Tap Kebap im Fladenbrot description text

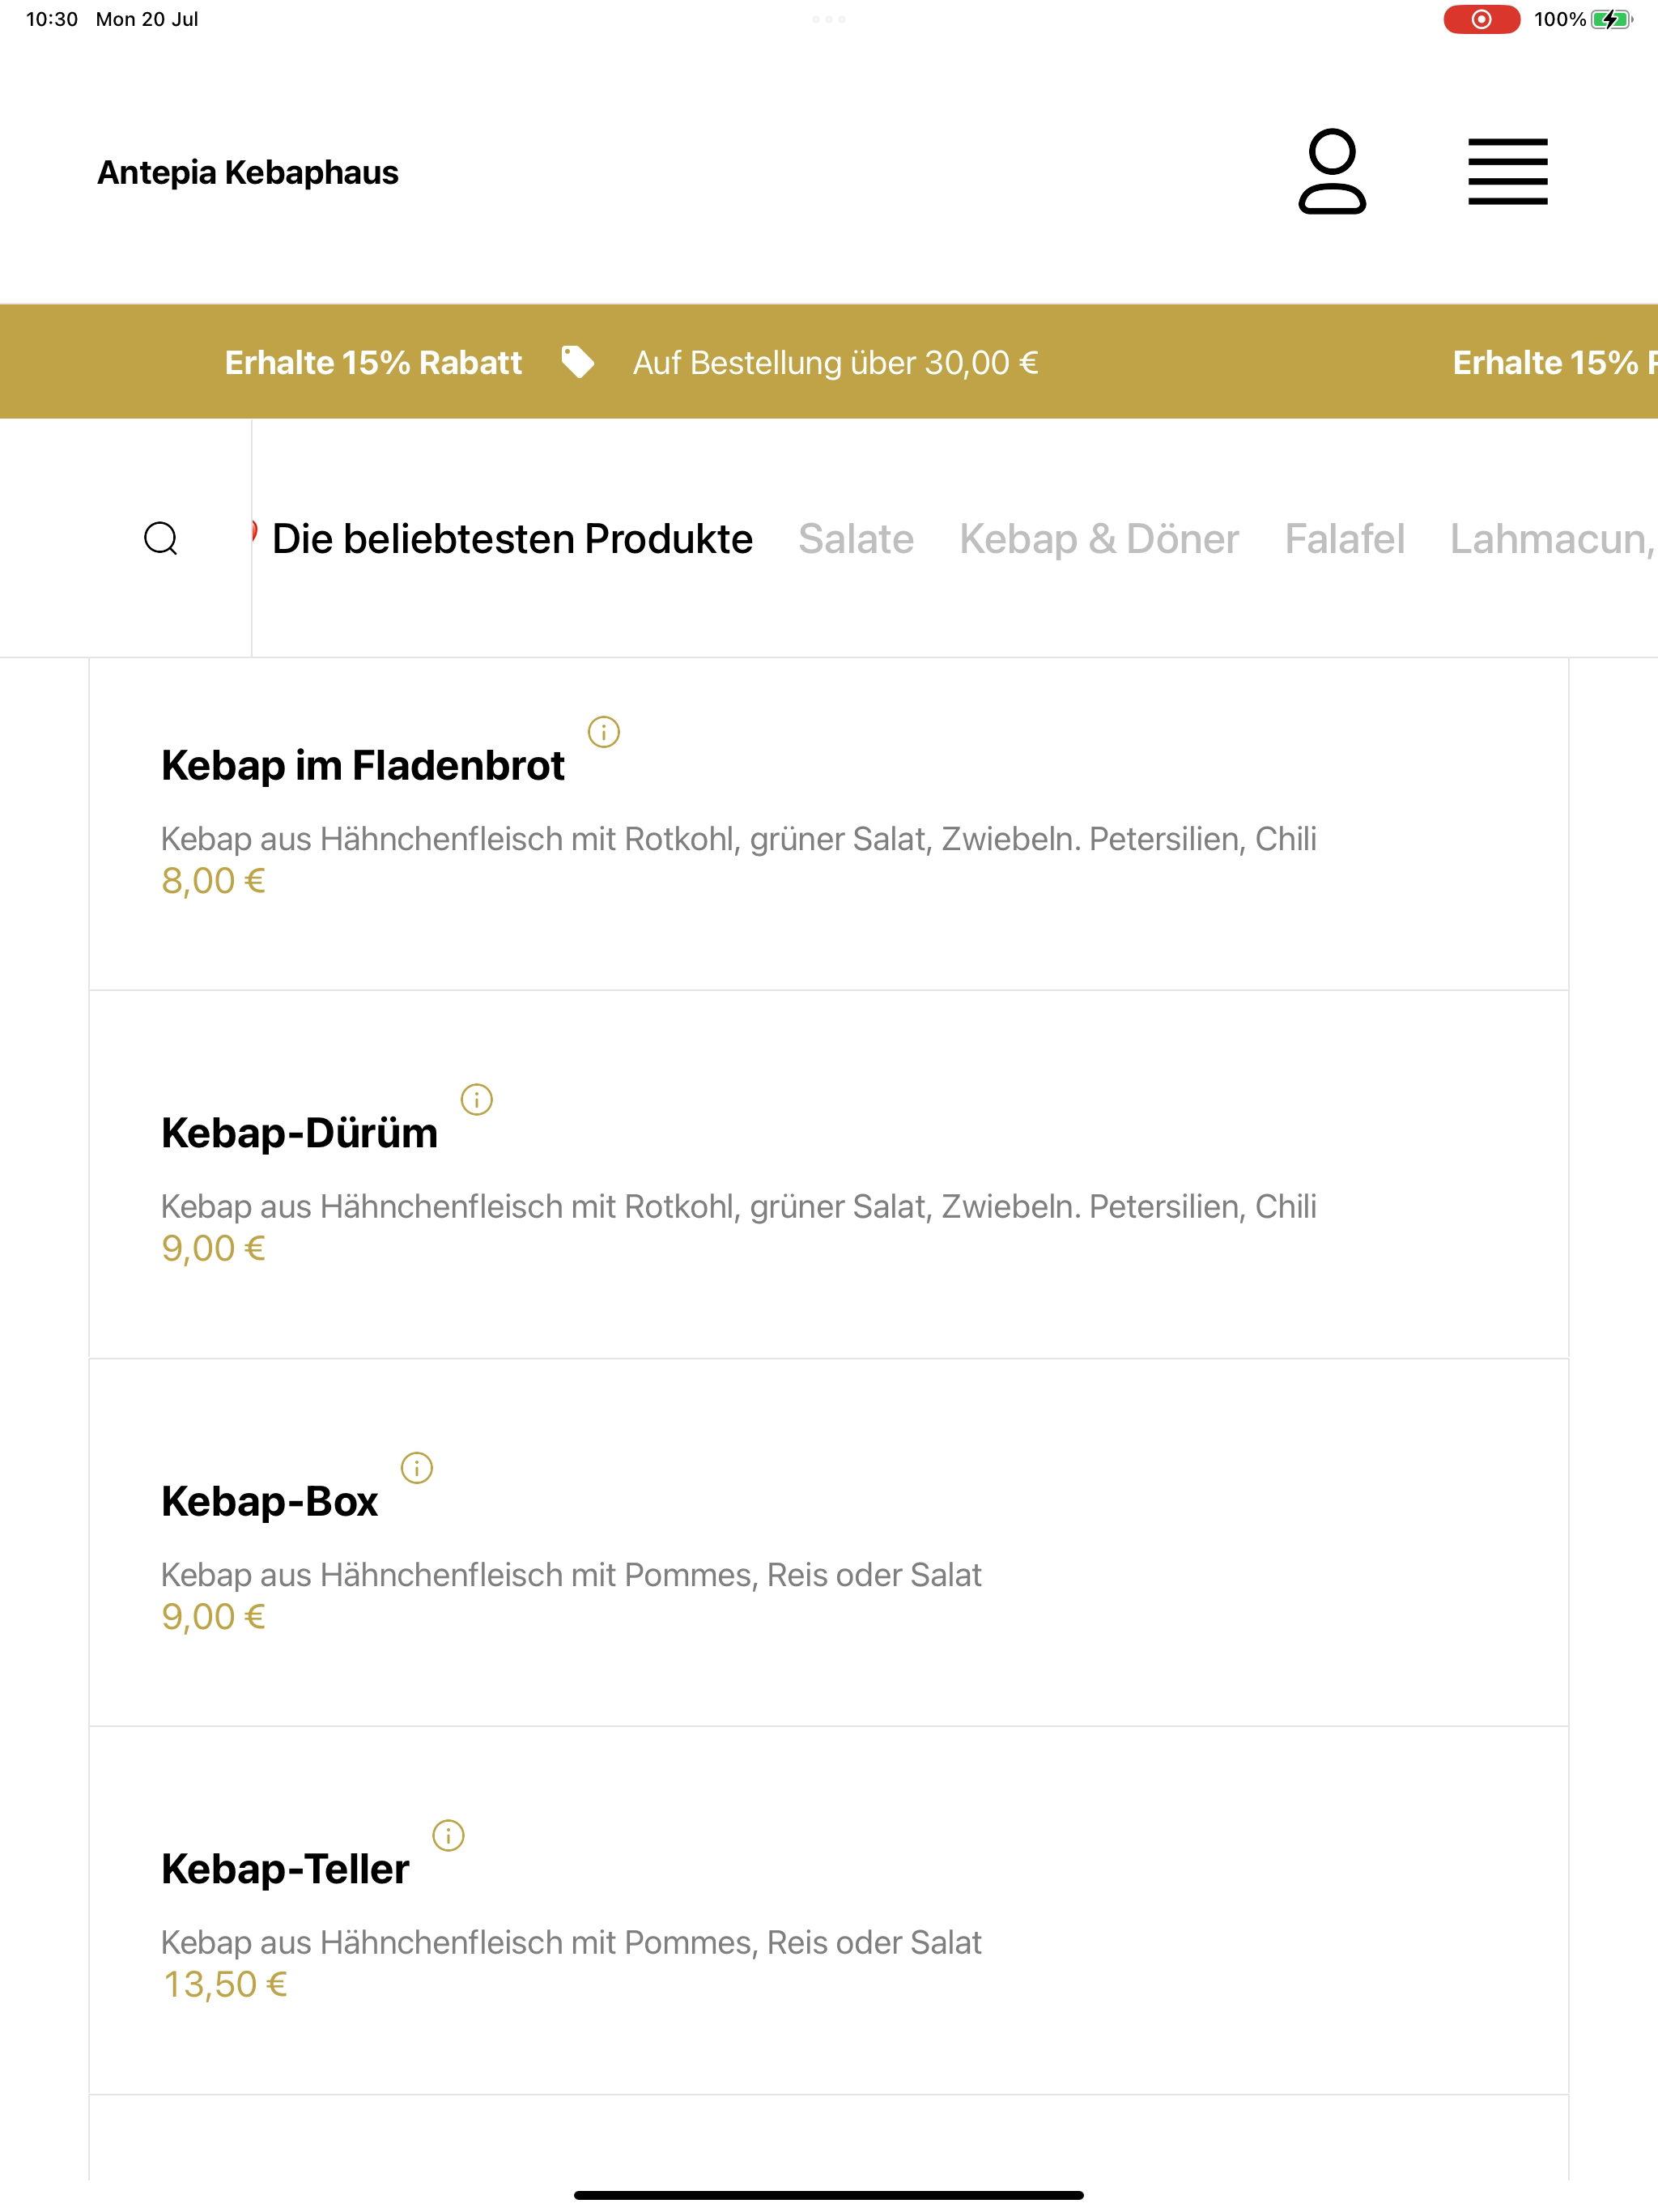(x=738, y=839)
